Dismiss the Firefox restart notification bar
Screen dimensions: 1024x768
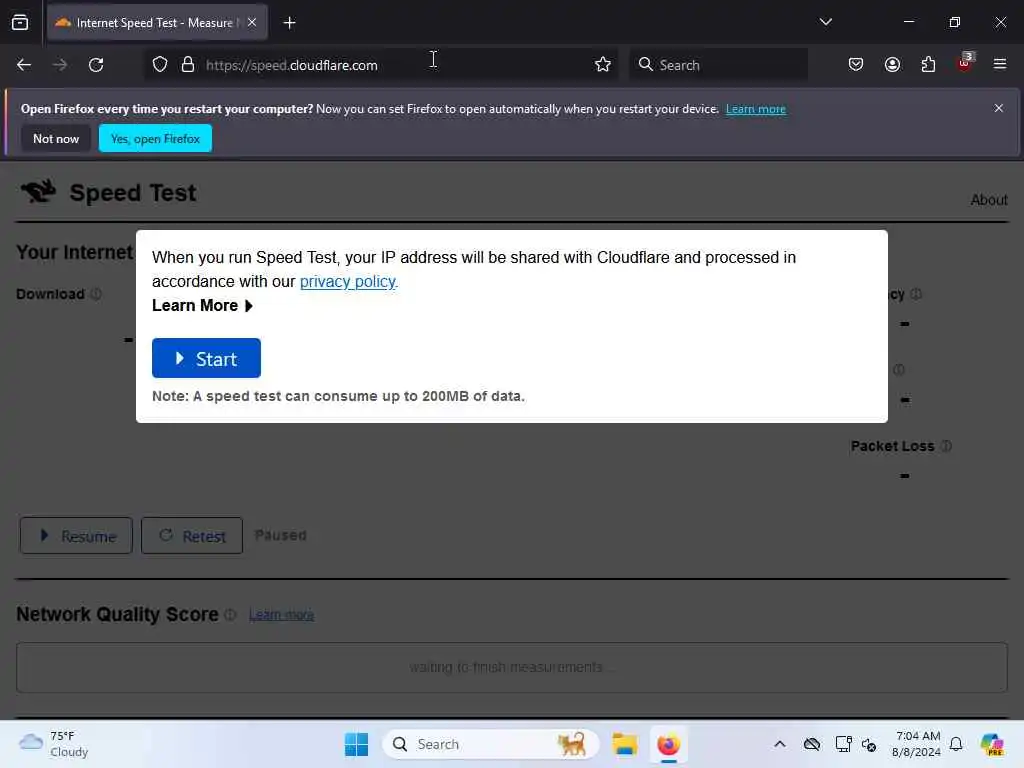click(x=999, y=108)
